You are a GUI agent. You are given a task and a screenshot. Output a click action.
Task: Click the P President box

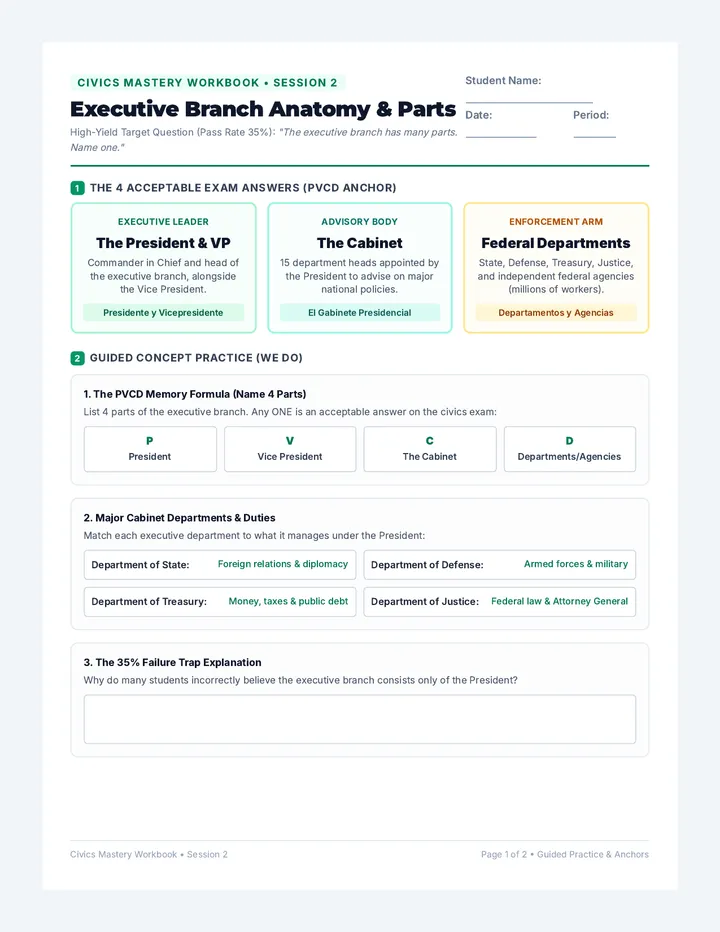(150, 449)
